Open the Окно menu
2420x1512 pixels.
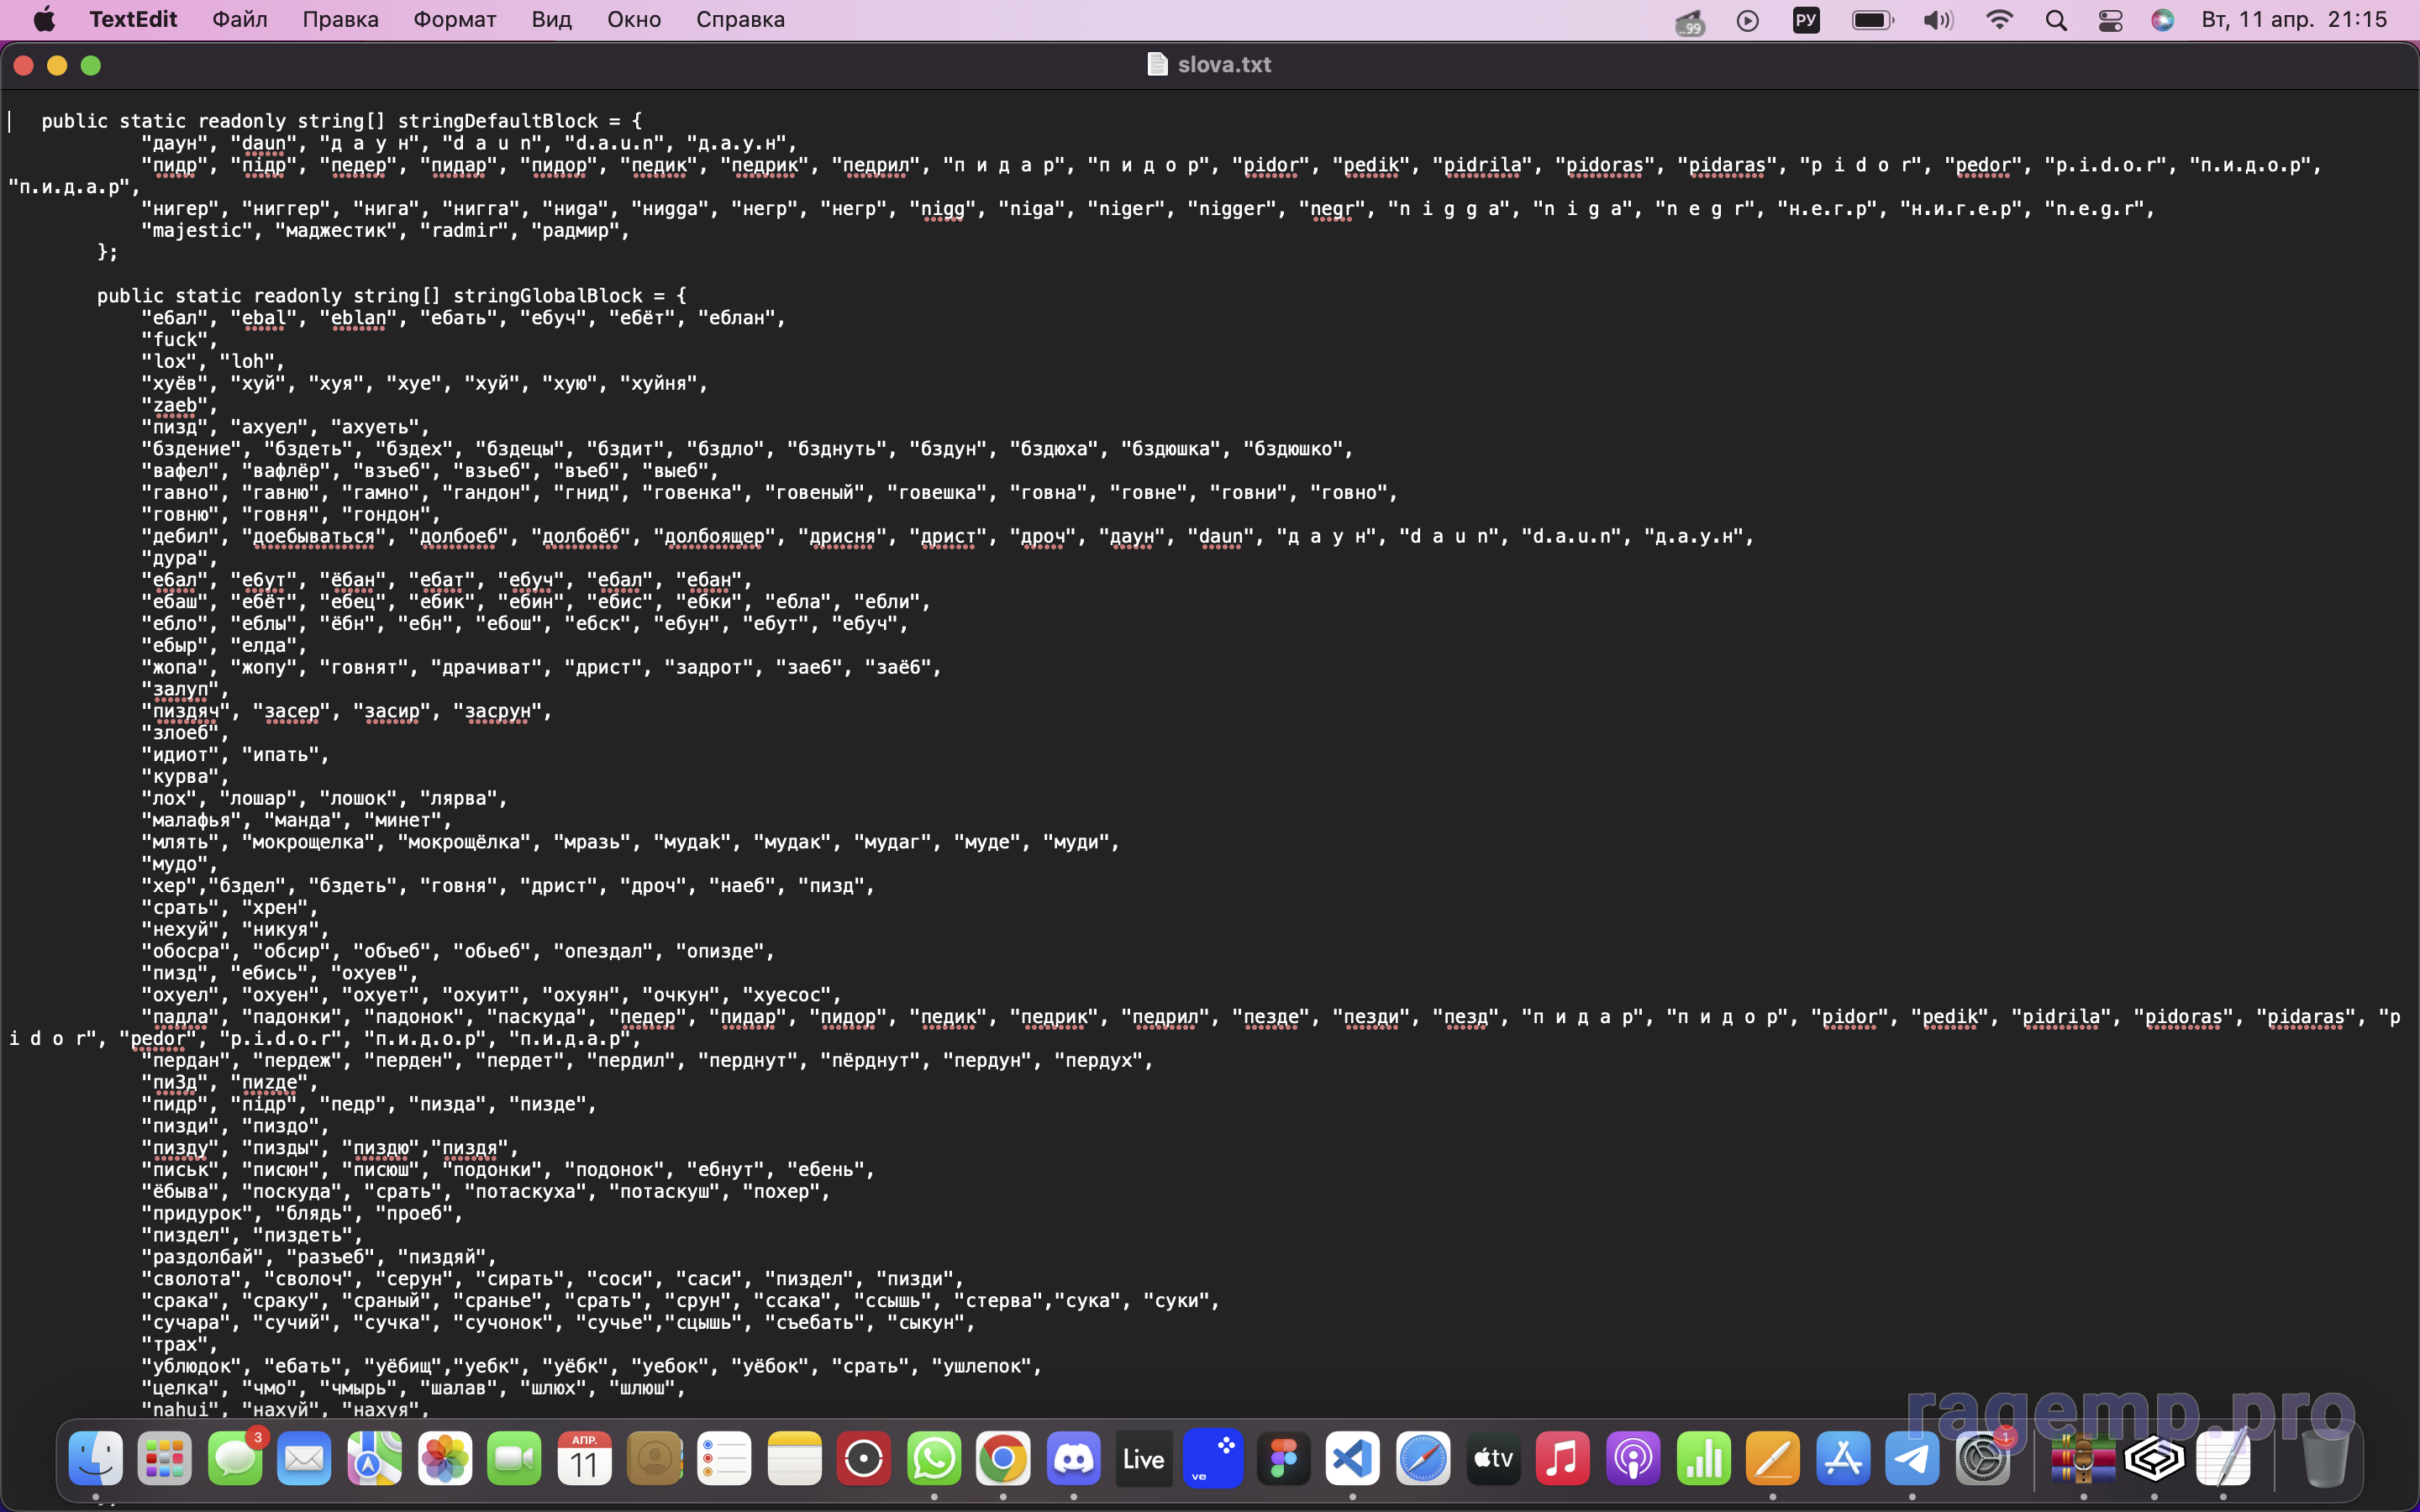pos(634,20)
